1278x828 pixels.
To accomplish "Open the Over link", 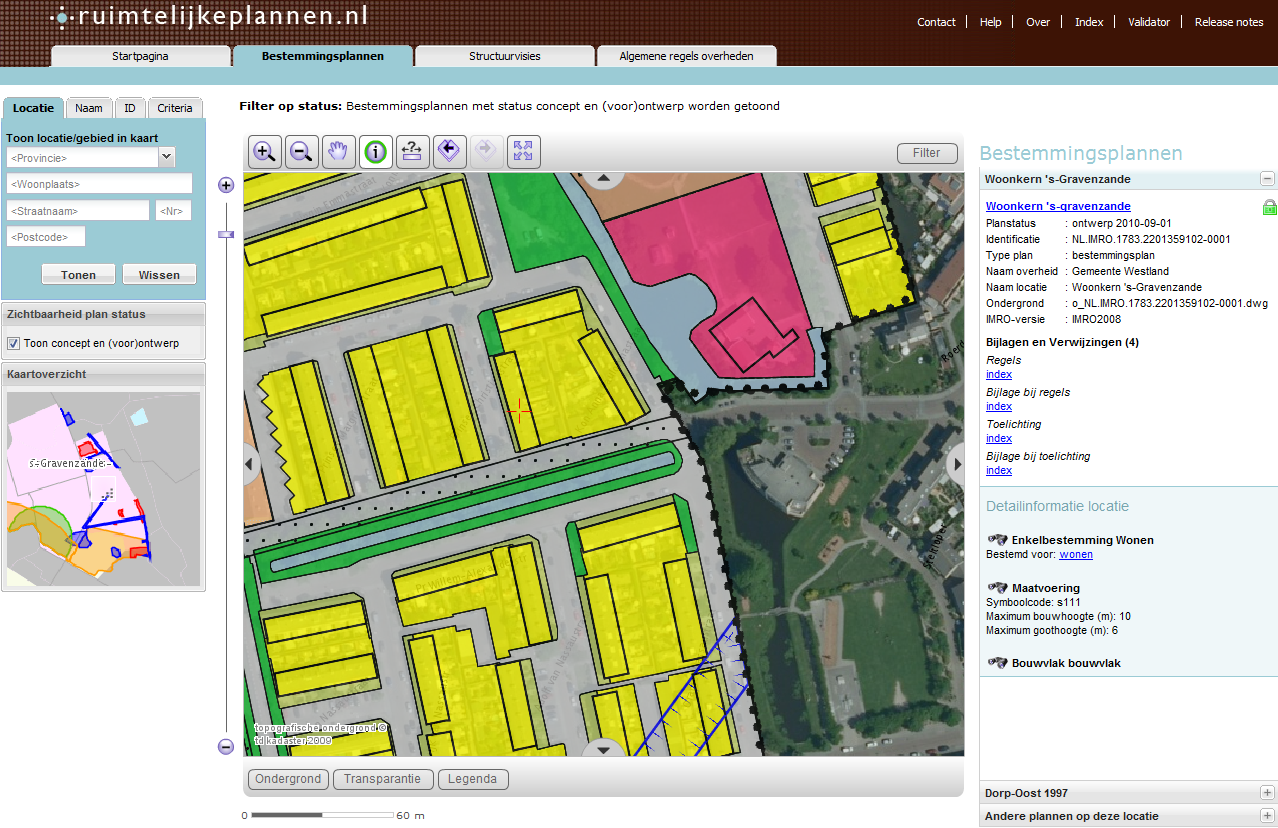I will pyautogui.click(x=1038, y=22).
